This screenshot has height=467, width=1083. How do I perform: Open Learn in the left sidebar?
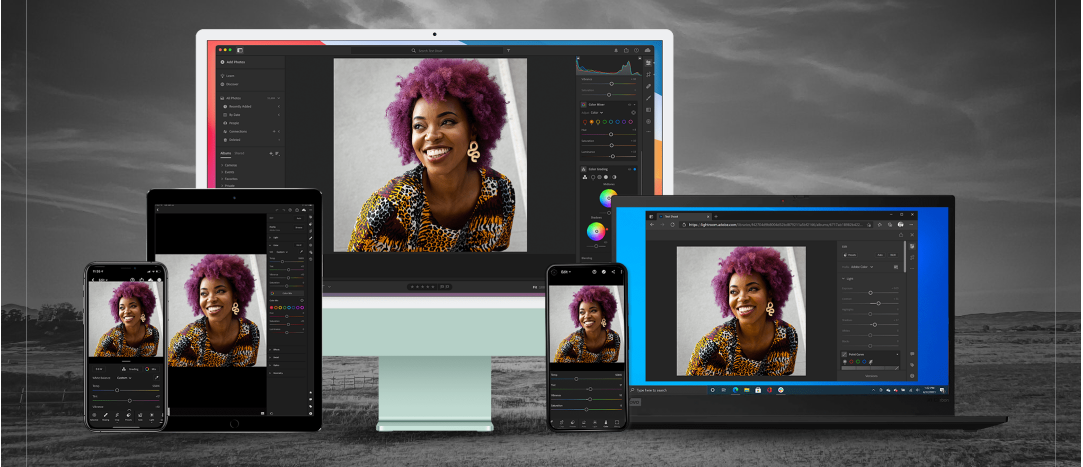231,76
